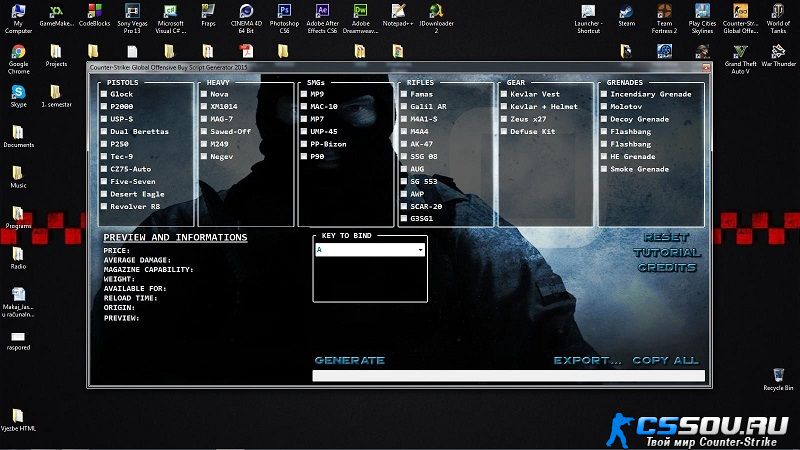Select the Negev checkbox
The height and width of the screenshot is (450, 800).
tap(204, 157)
